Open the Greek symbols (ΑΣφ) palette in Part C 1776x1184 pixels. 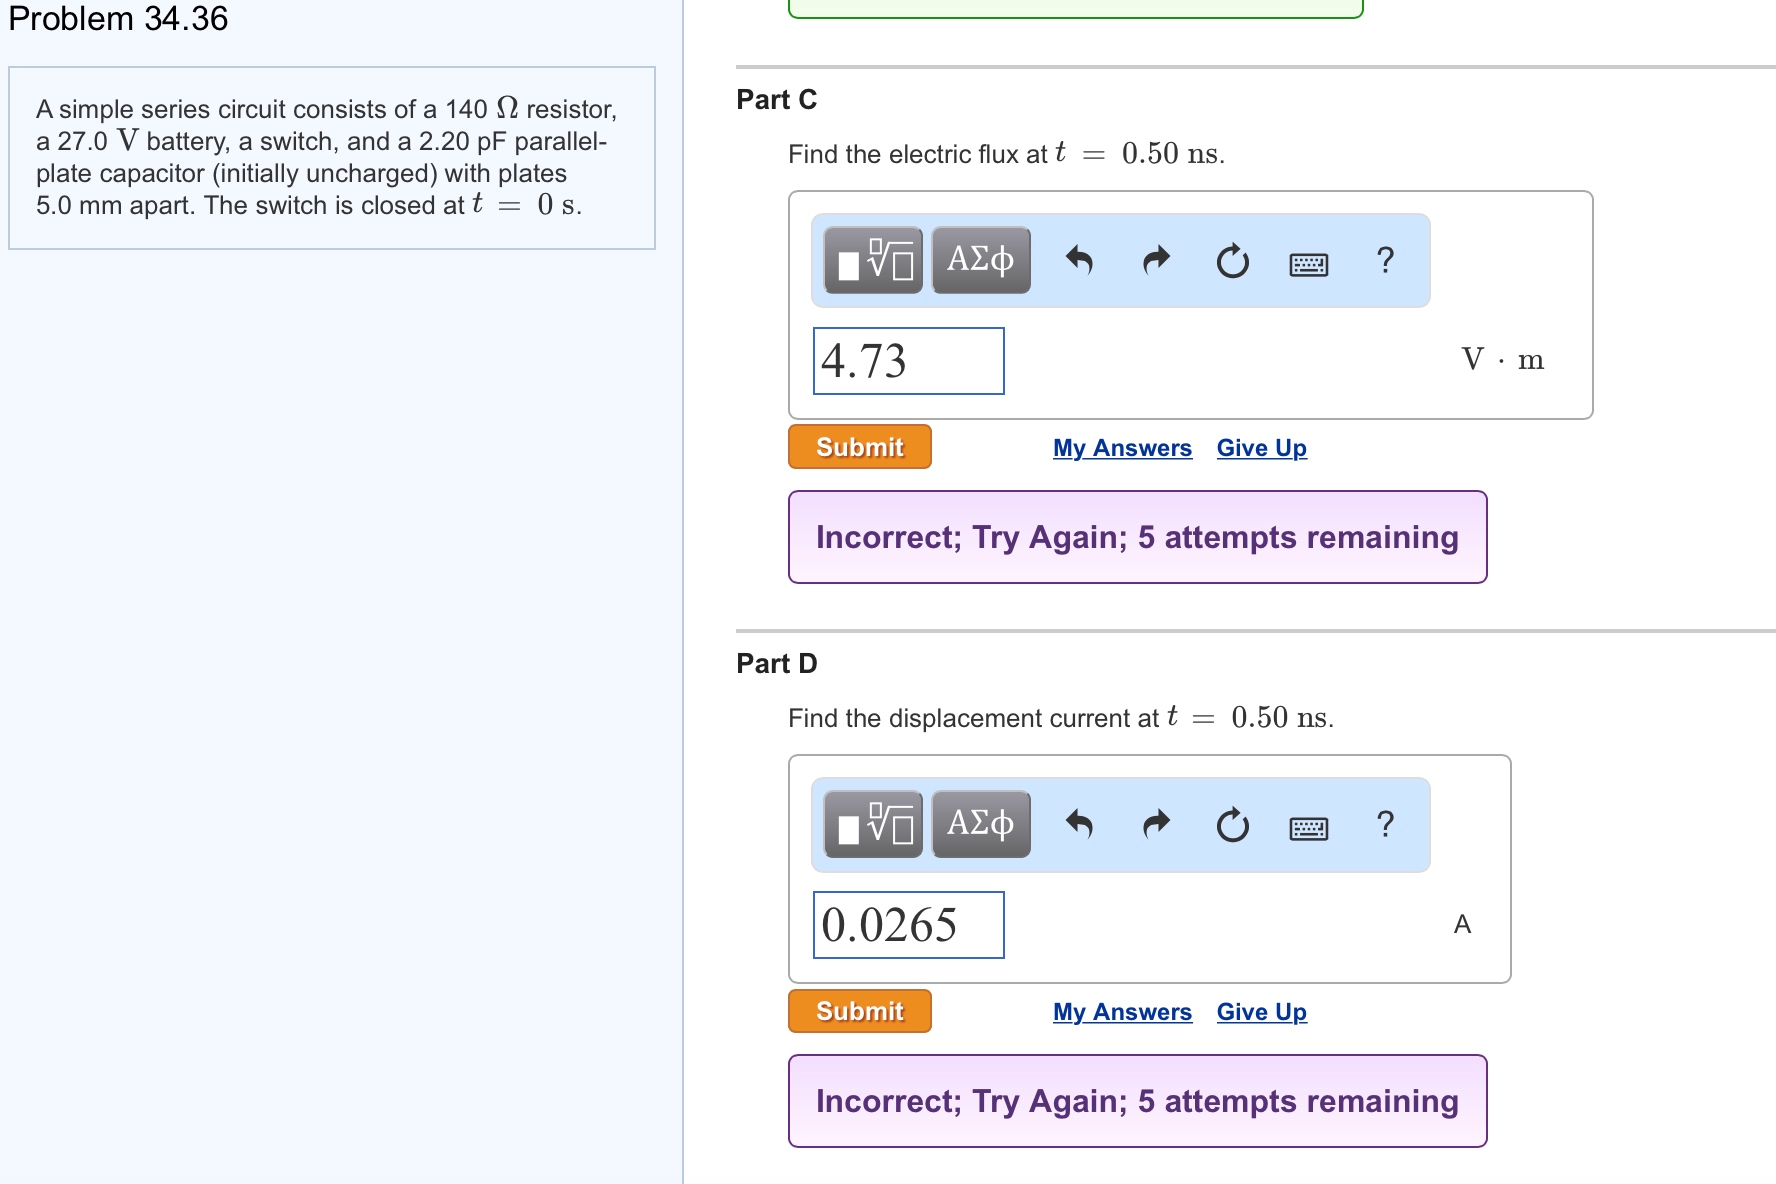point(980,259)
